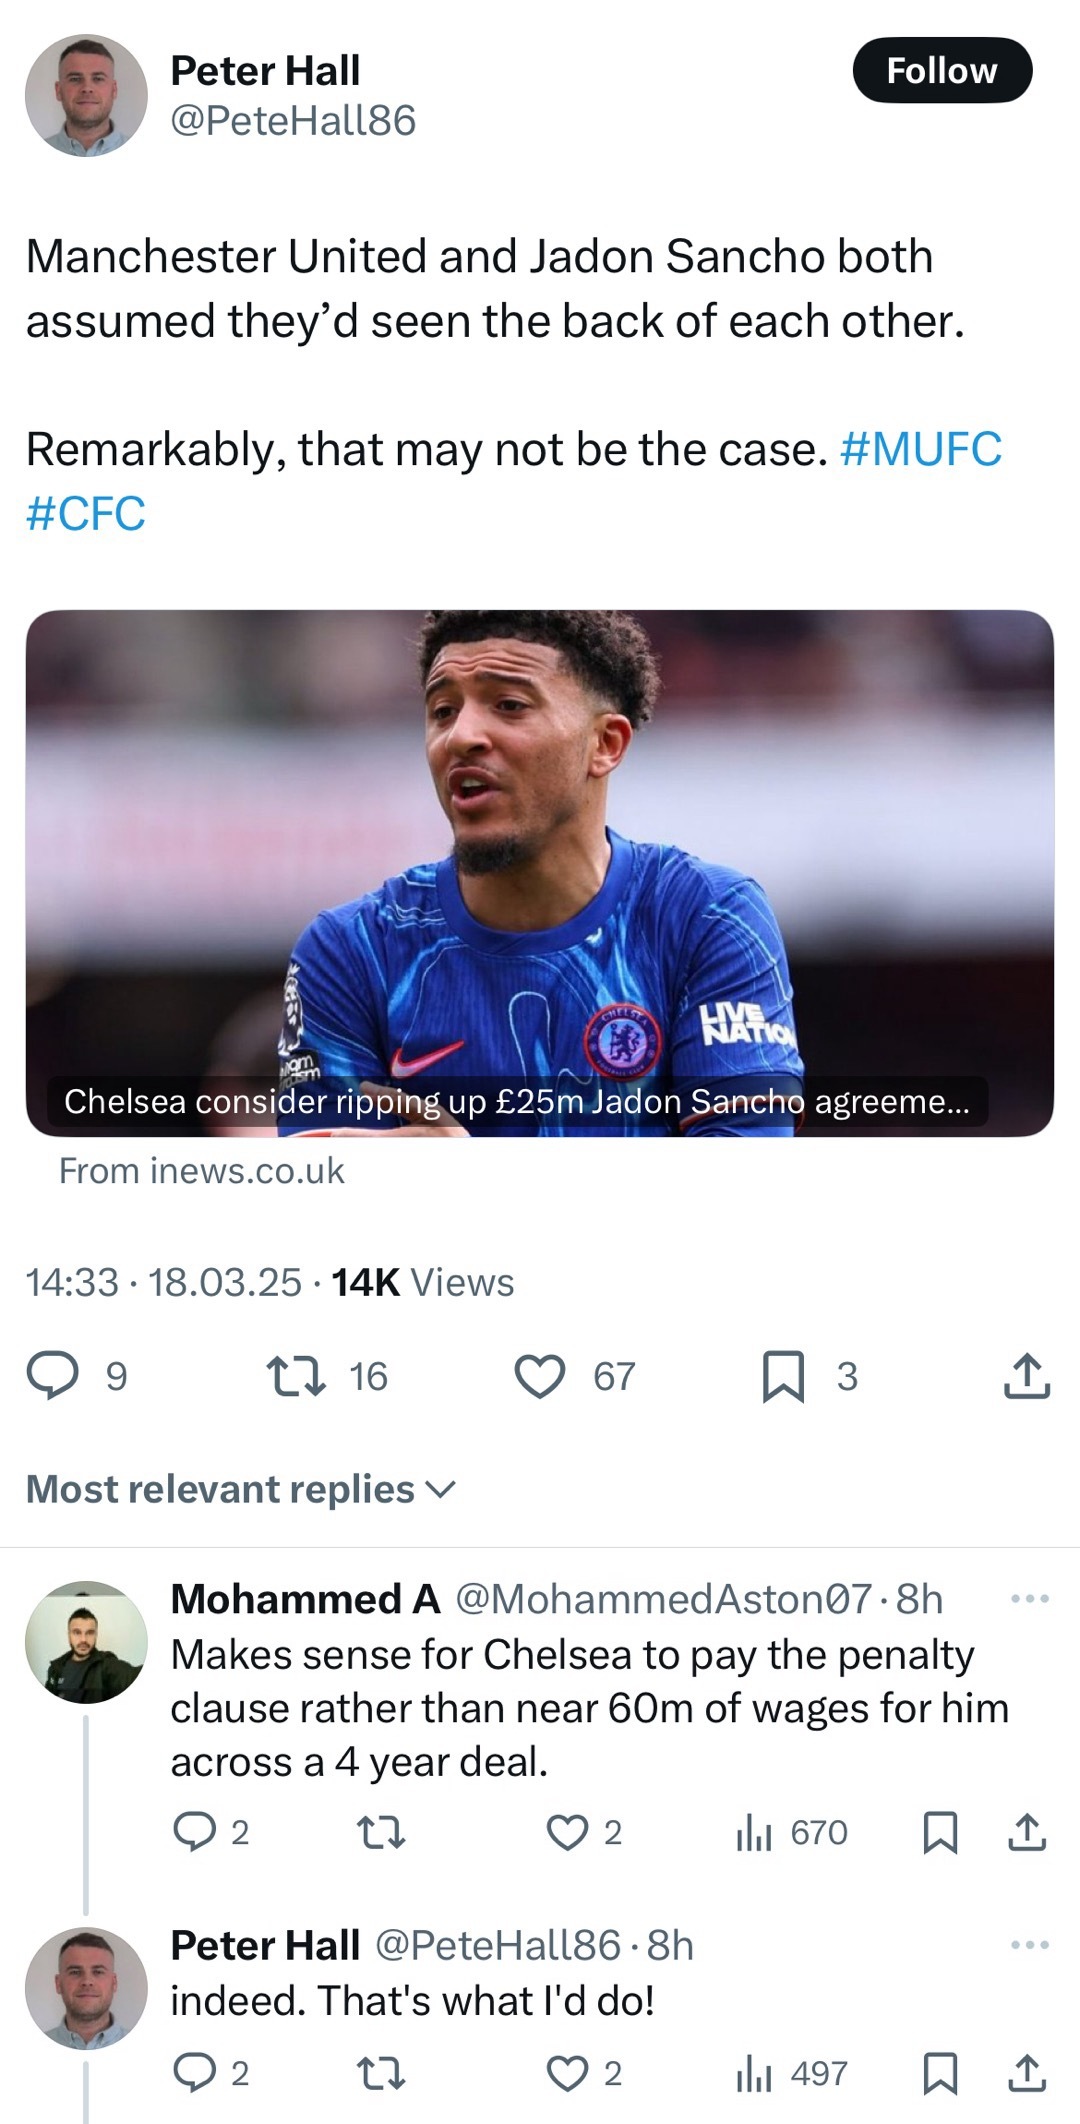1080x2124 pixels.
Task: Open more options on Mohammed A's reply
Action: tap(1029, 1599)
